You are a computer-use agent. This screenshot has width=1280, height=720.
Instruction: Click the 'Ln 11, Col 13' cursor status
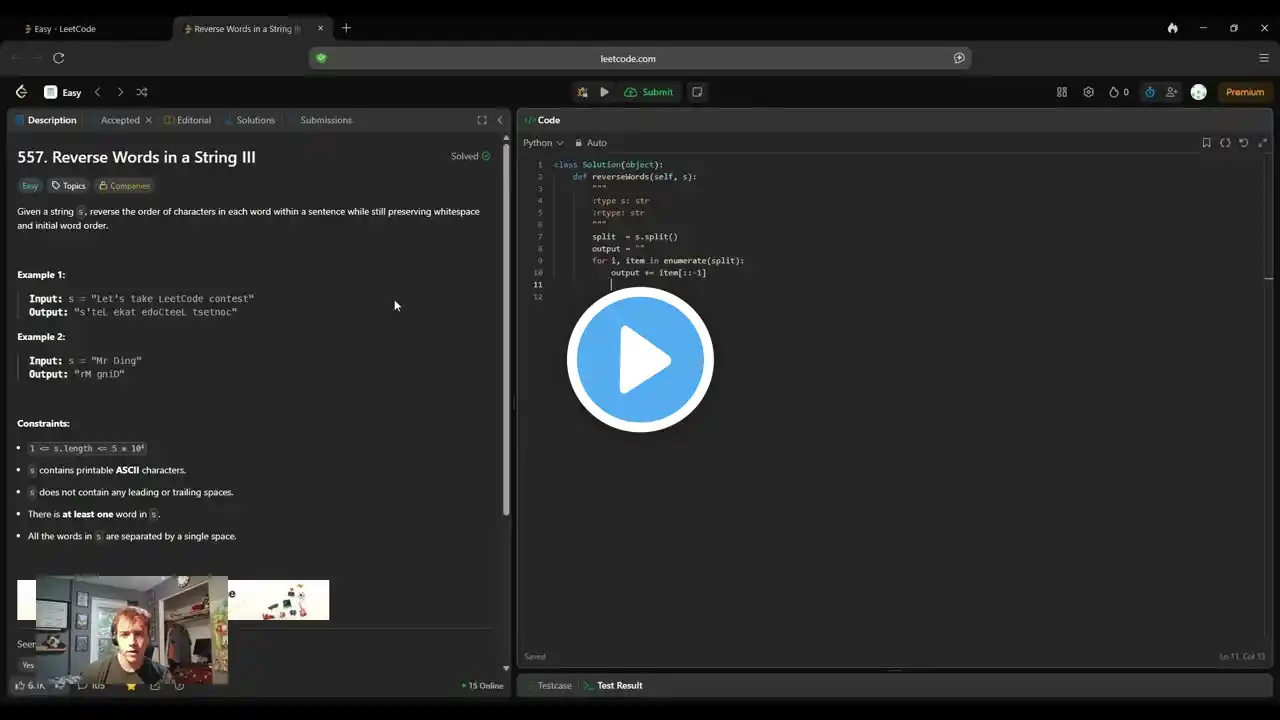[x=1242, y=657]
